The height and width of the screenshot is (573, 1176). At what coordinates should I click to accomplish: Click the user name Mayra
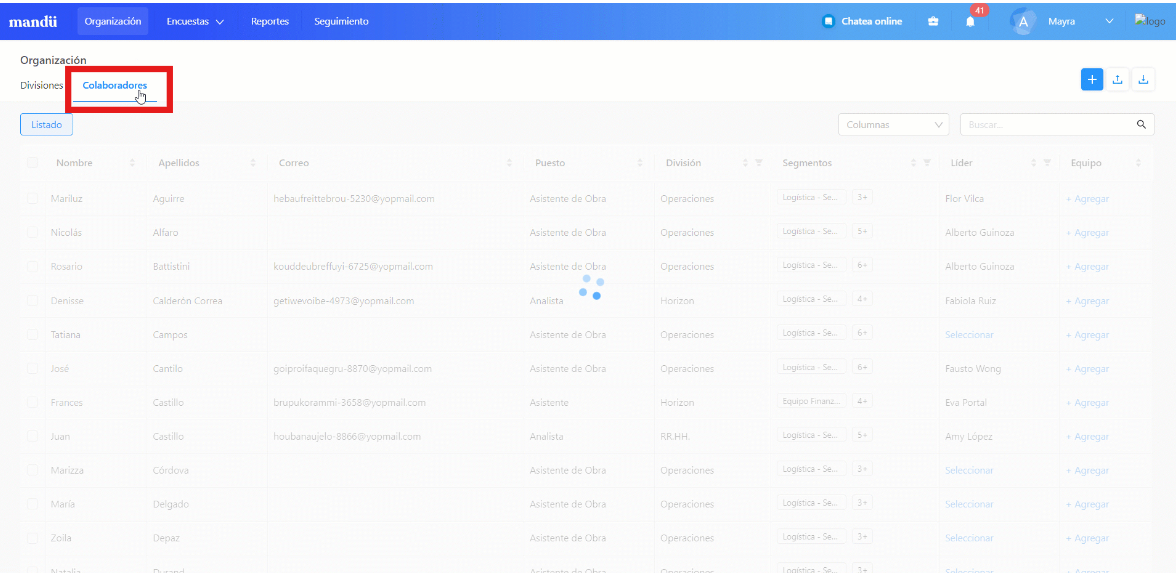tap(1061, 22)
